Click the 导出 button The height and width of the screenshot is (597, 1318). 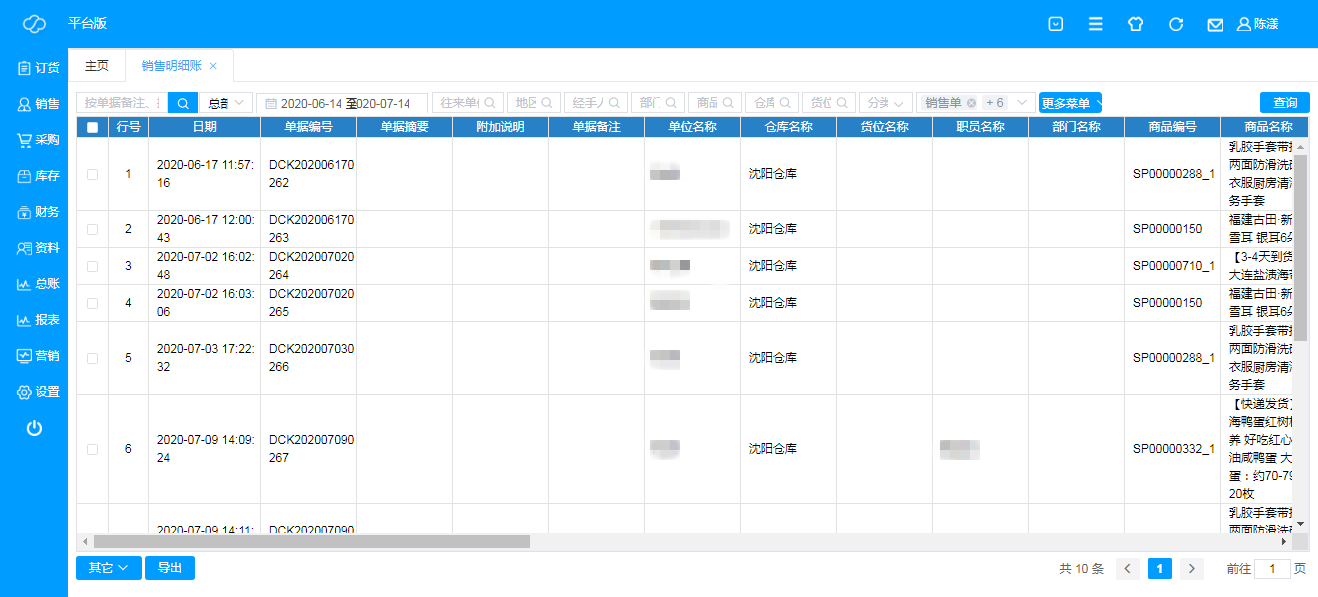[x=170, y=568]
